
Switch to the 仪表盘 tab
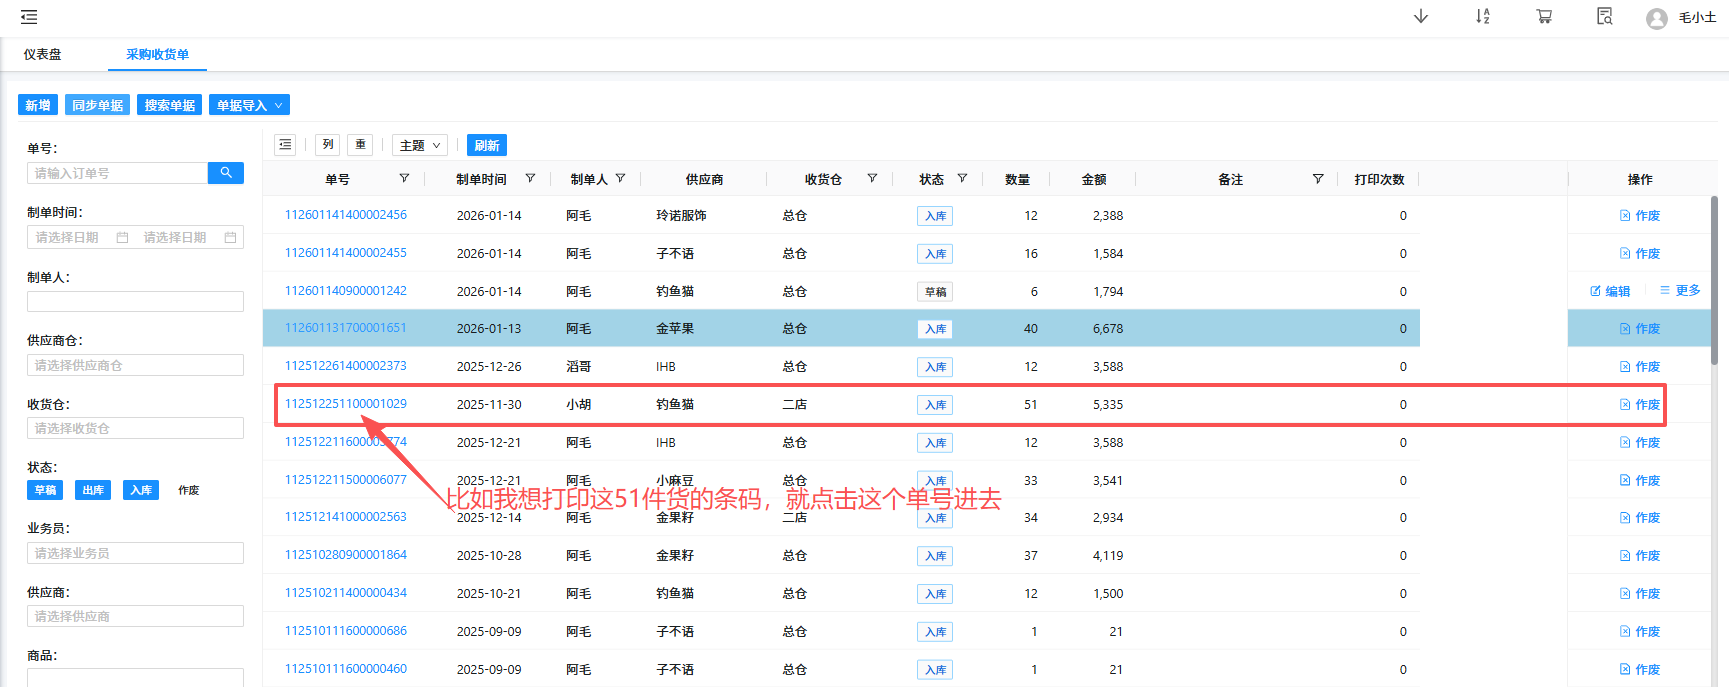click(x=43, y=55)
